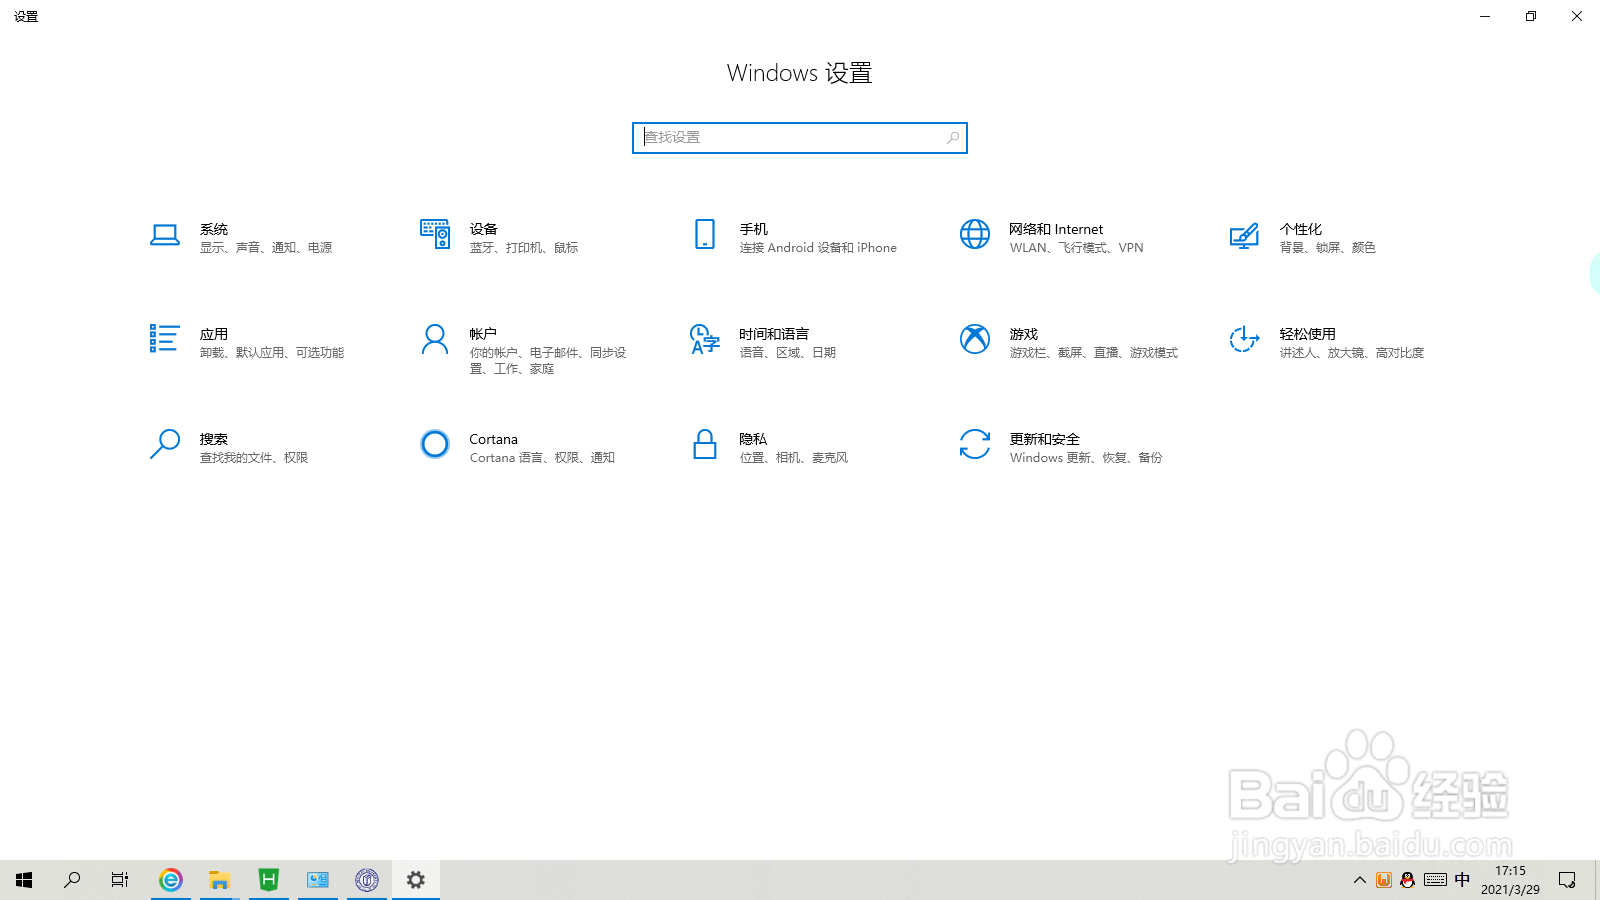Viewport: 1600px width, 900px height.
Task: Click magnifier icon in search box
Action: pyautogui.click(x=953, y=138)
